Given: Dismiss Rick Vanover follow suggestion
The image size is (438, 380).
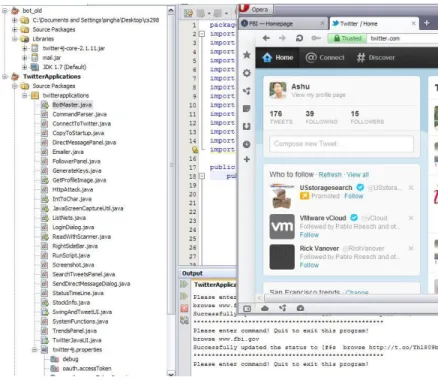Looking at the screenshot, I should 411,248.
